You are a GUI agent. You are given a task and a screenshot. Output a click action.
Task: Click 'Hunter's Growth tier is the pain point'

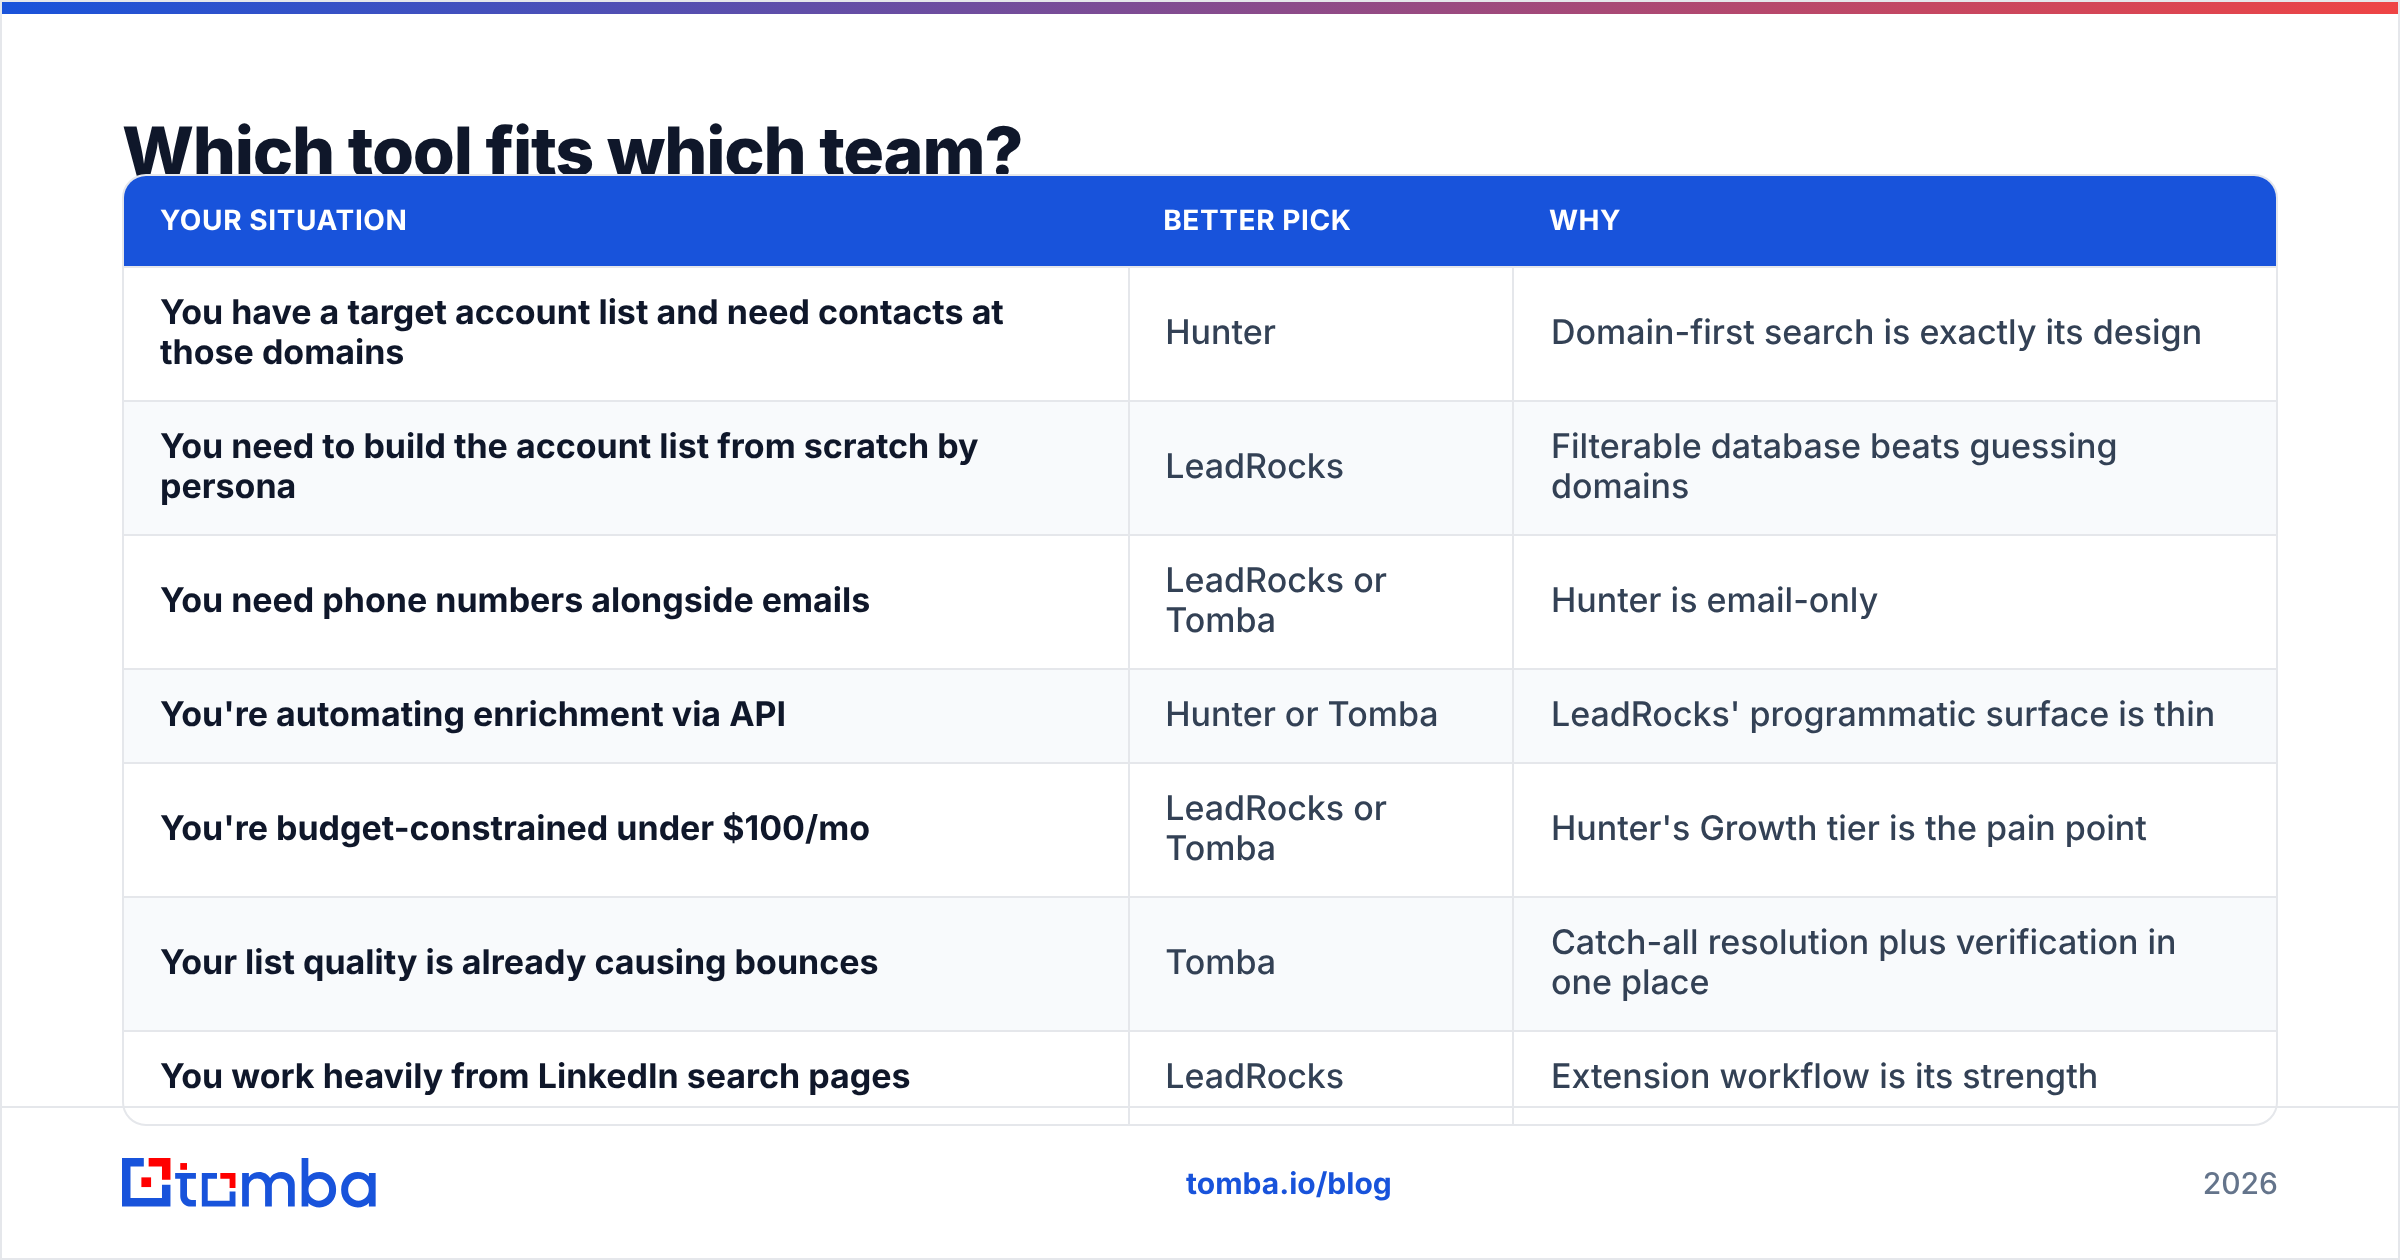tap(1849, 828)
